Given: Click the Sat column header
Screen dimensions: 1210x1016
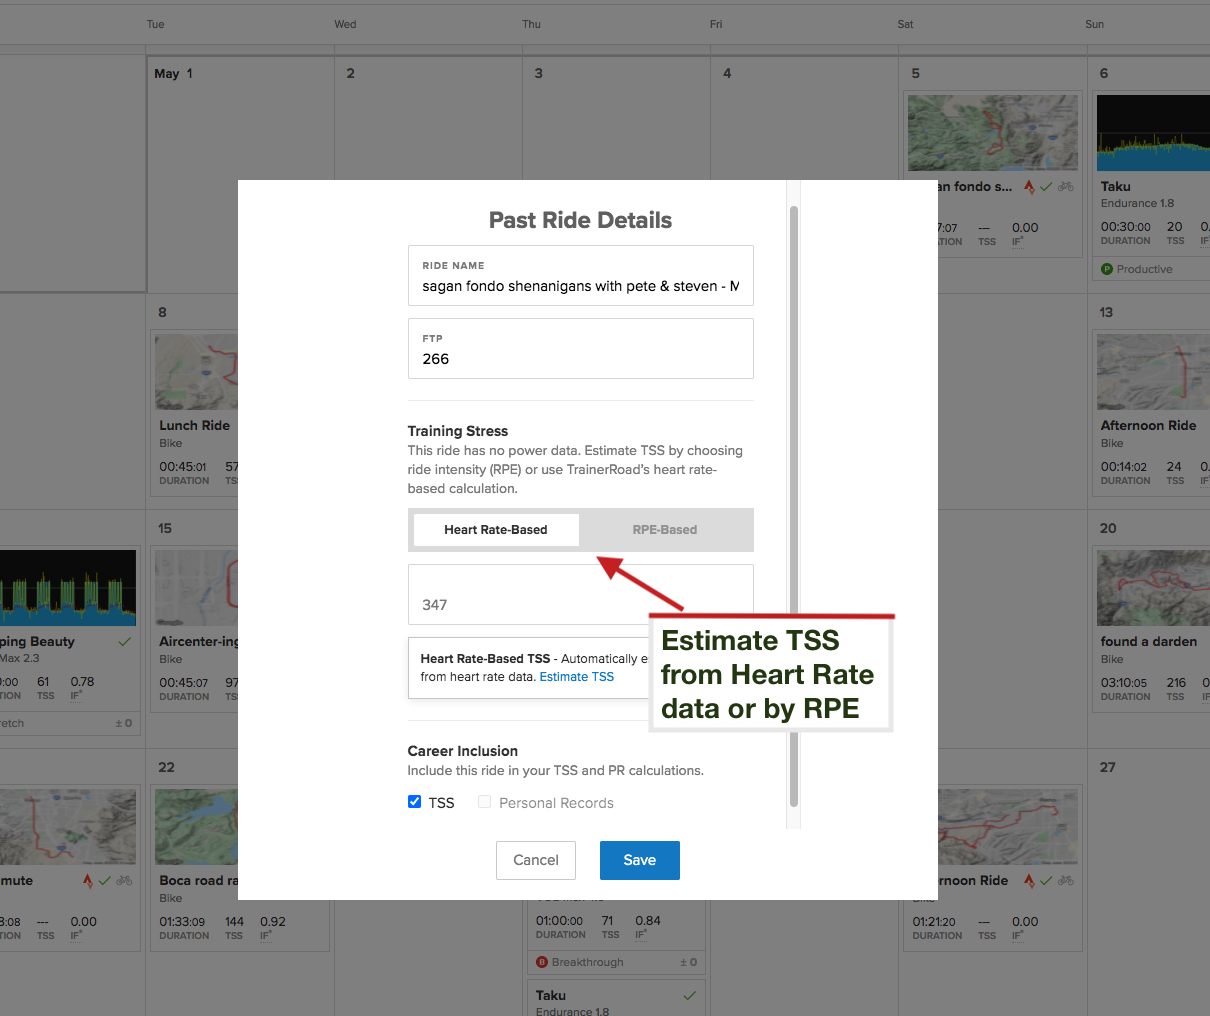Looking at the screenshot, I should (905, 24).
